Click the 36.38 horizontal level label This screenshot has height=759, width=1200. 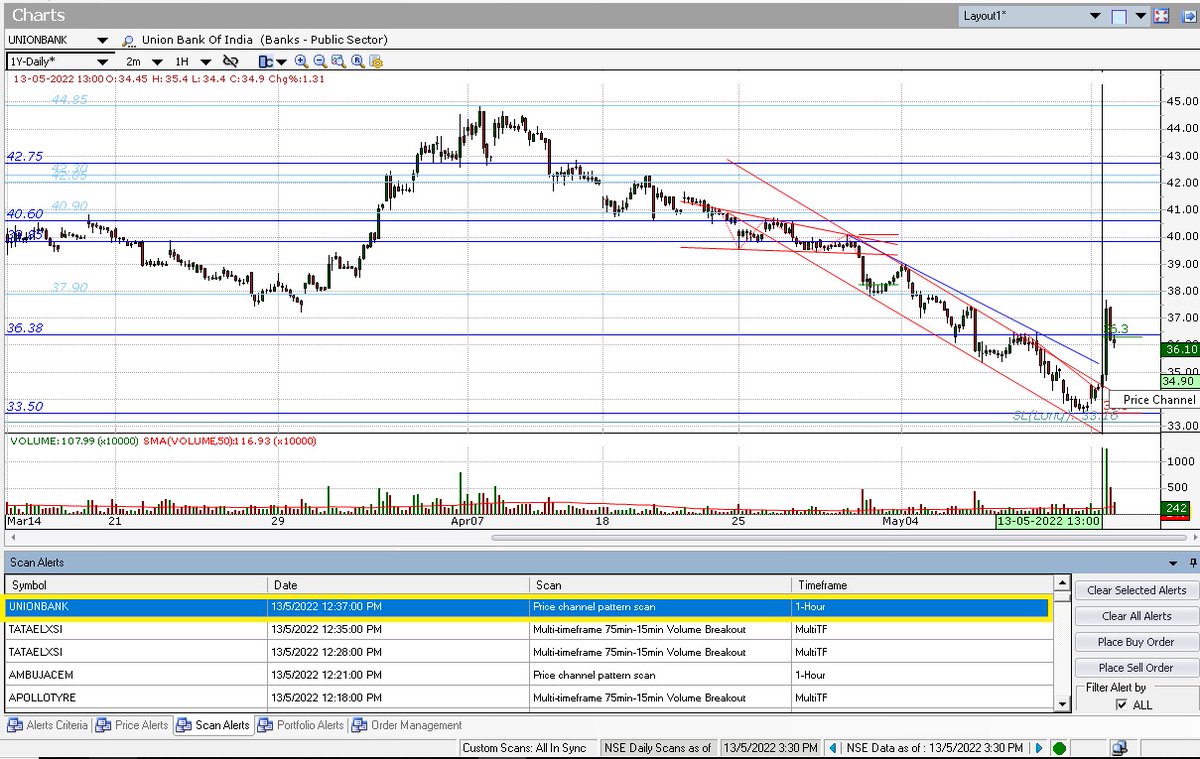pos(24,328)
